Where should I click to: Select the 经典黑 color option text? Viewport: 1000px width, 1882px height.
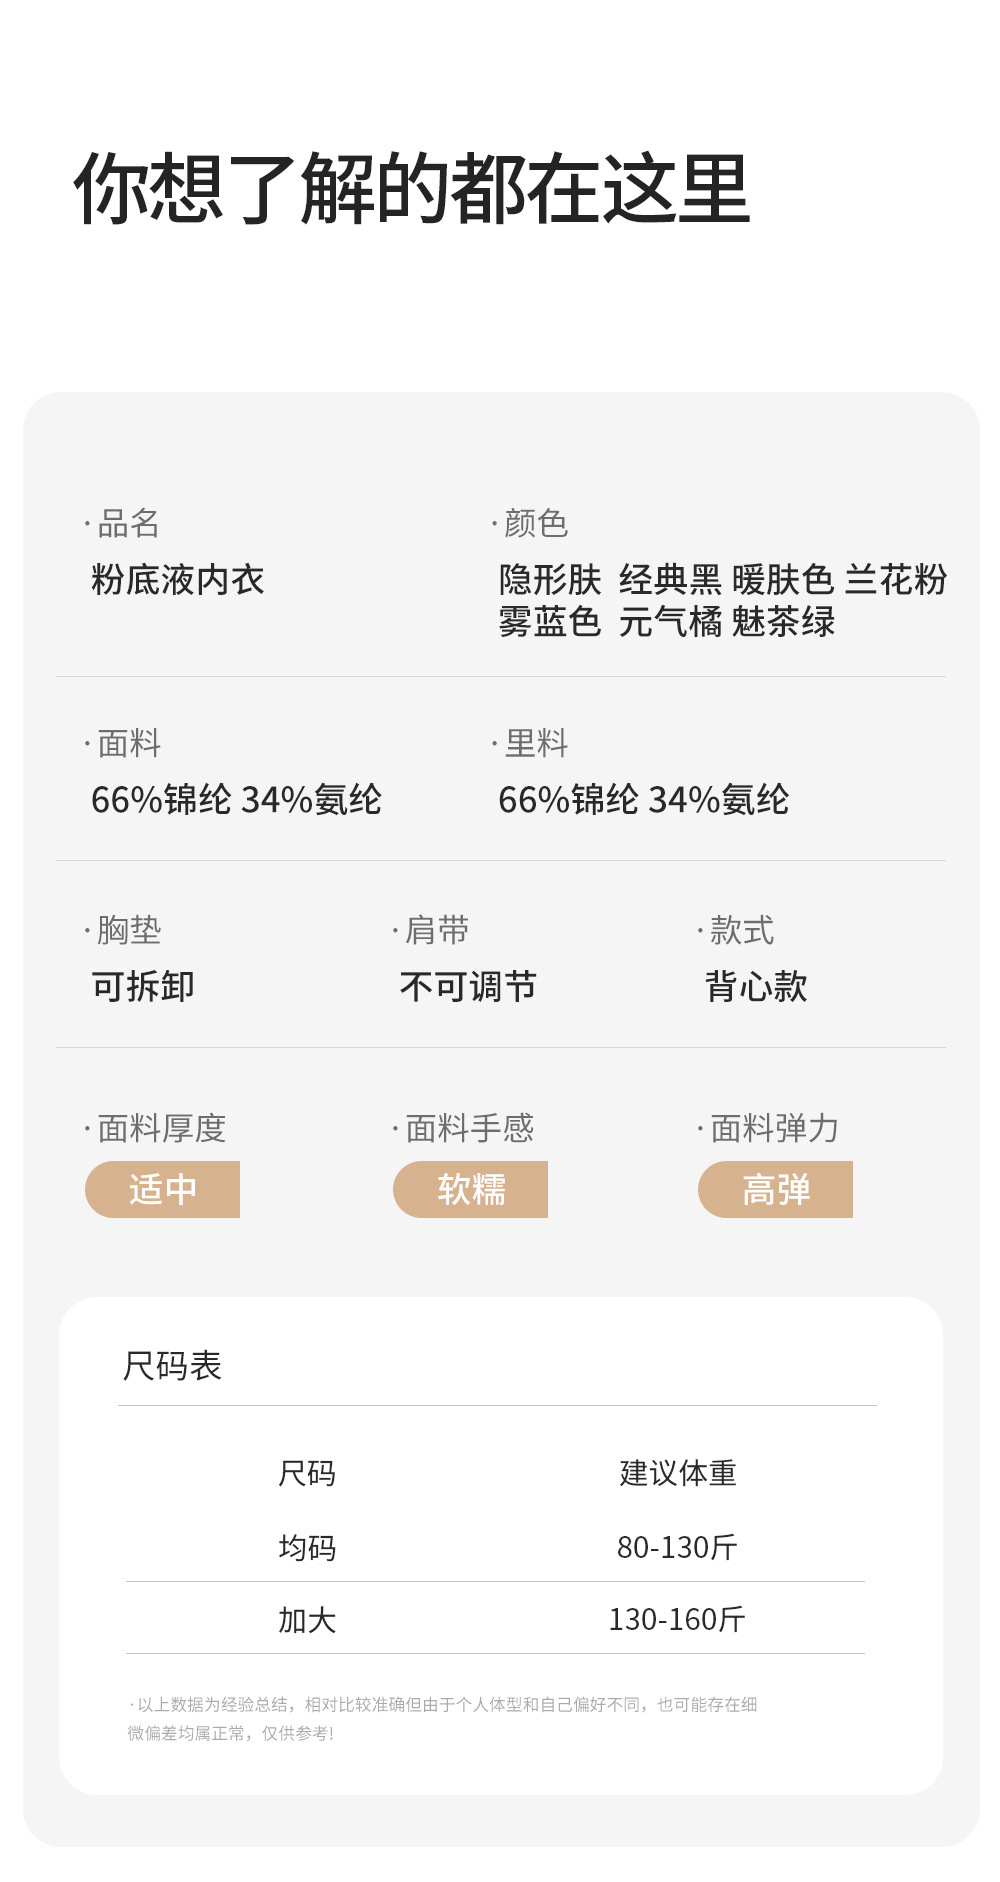click(669, 580)
